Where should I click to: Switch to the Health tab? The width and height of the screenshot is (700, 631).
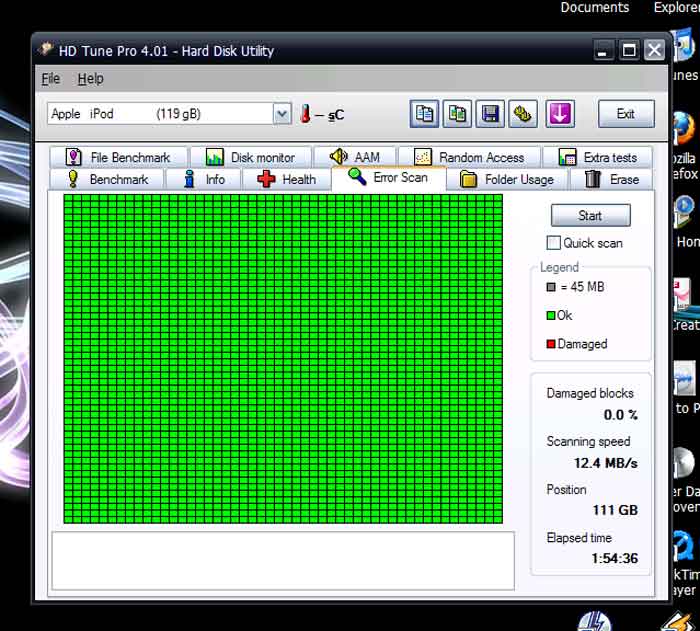click(286, 180)
